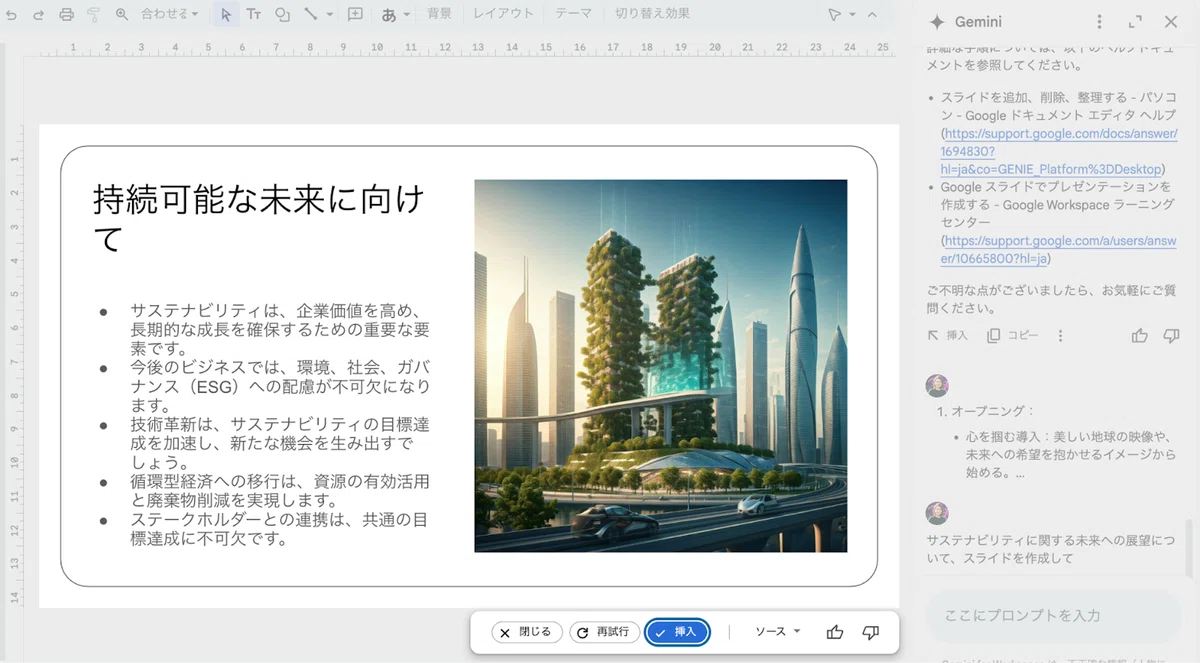Screen dimensions: 1200x663
Task: Select the text box tool
Action: [x=254, y=15]
